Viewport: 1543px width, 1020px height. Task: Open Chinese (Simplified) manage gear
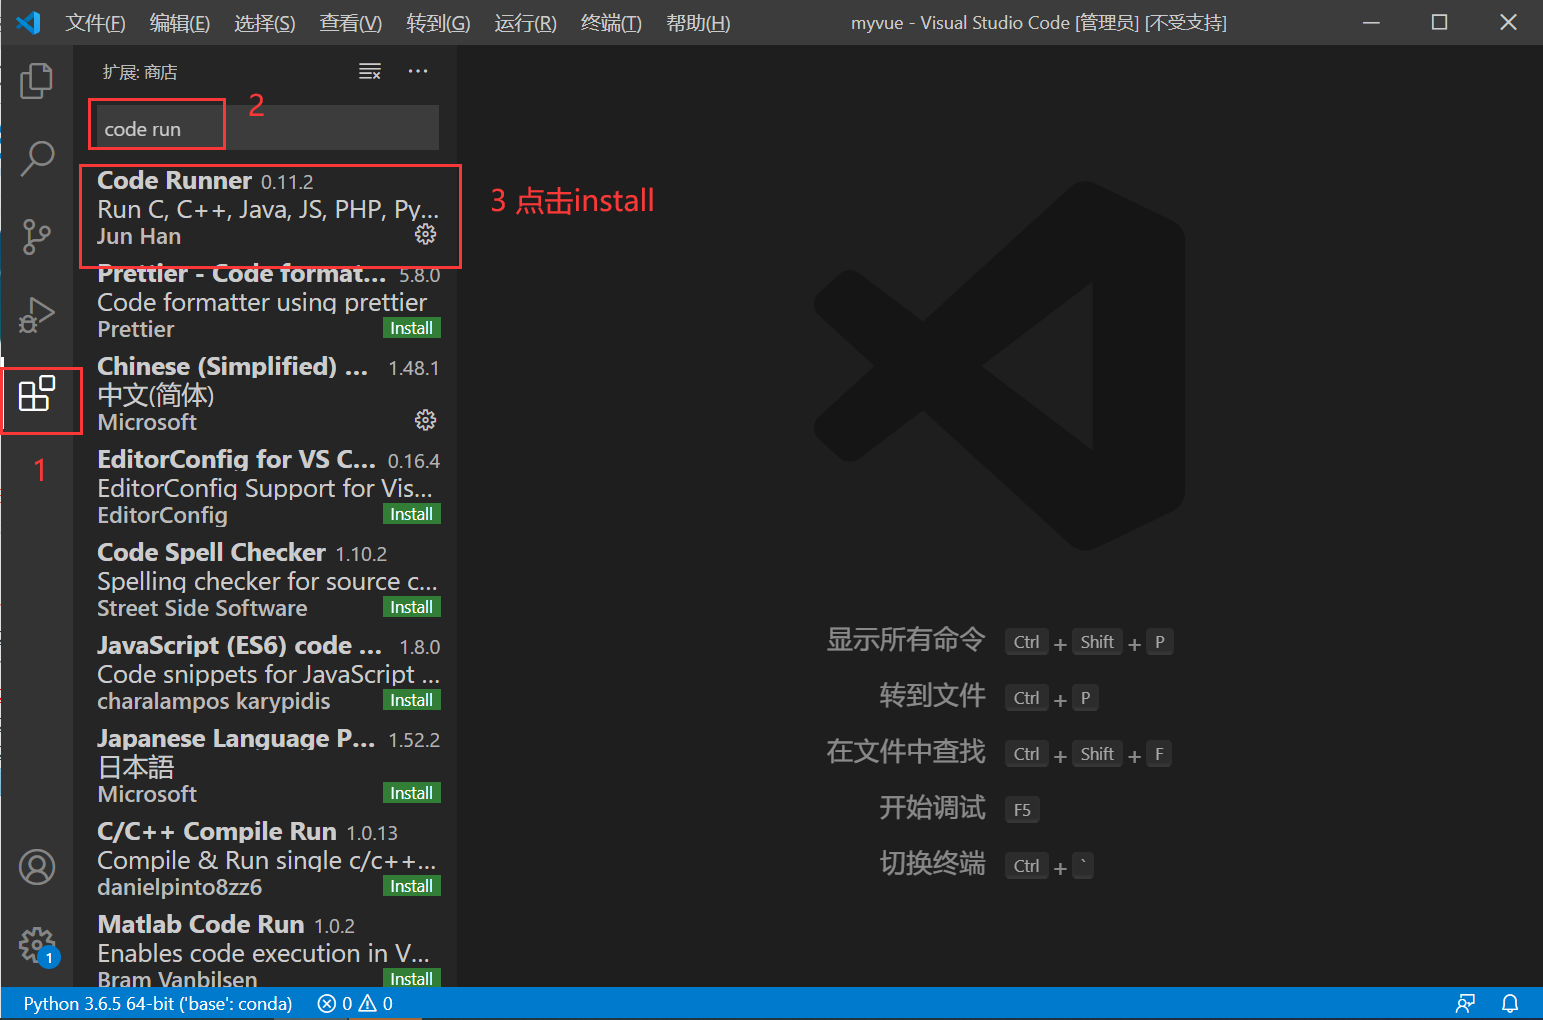tap(425, 420)
